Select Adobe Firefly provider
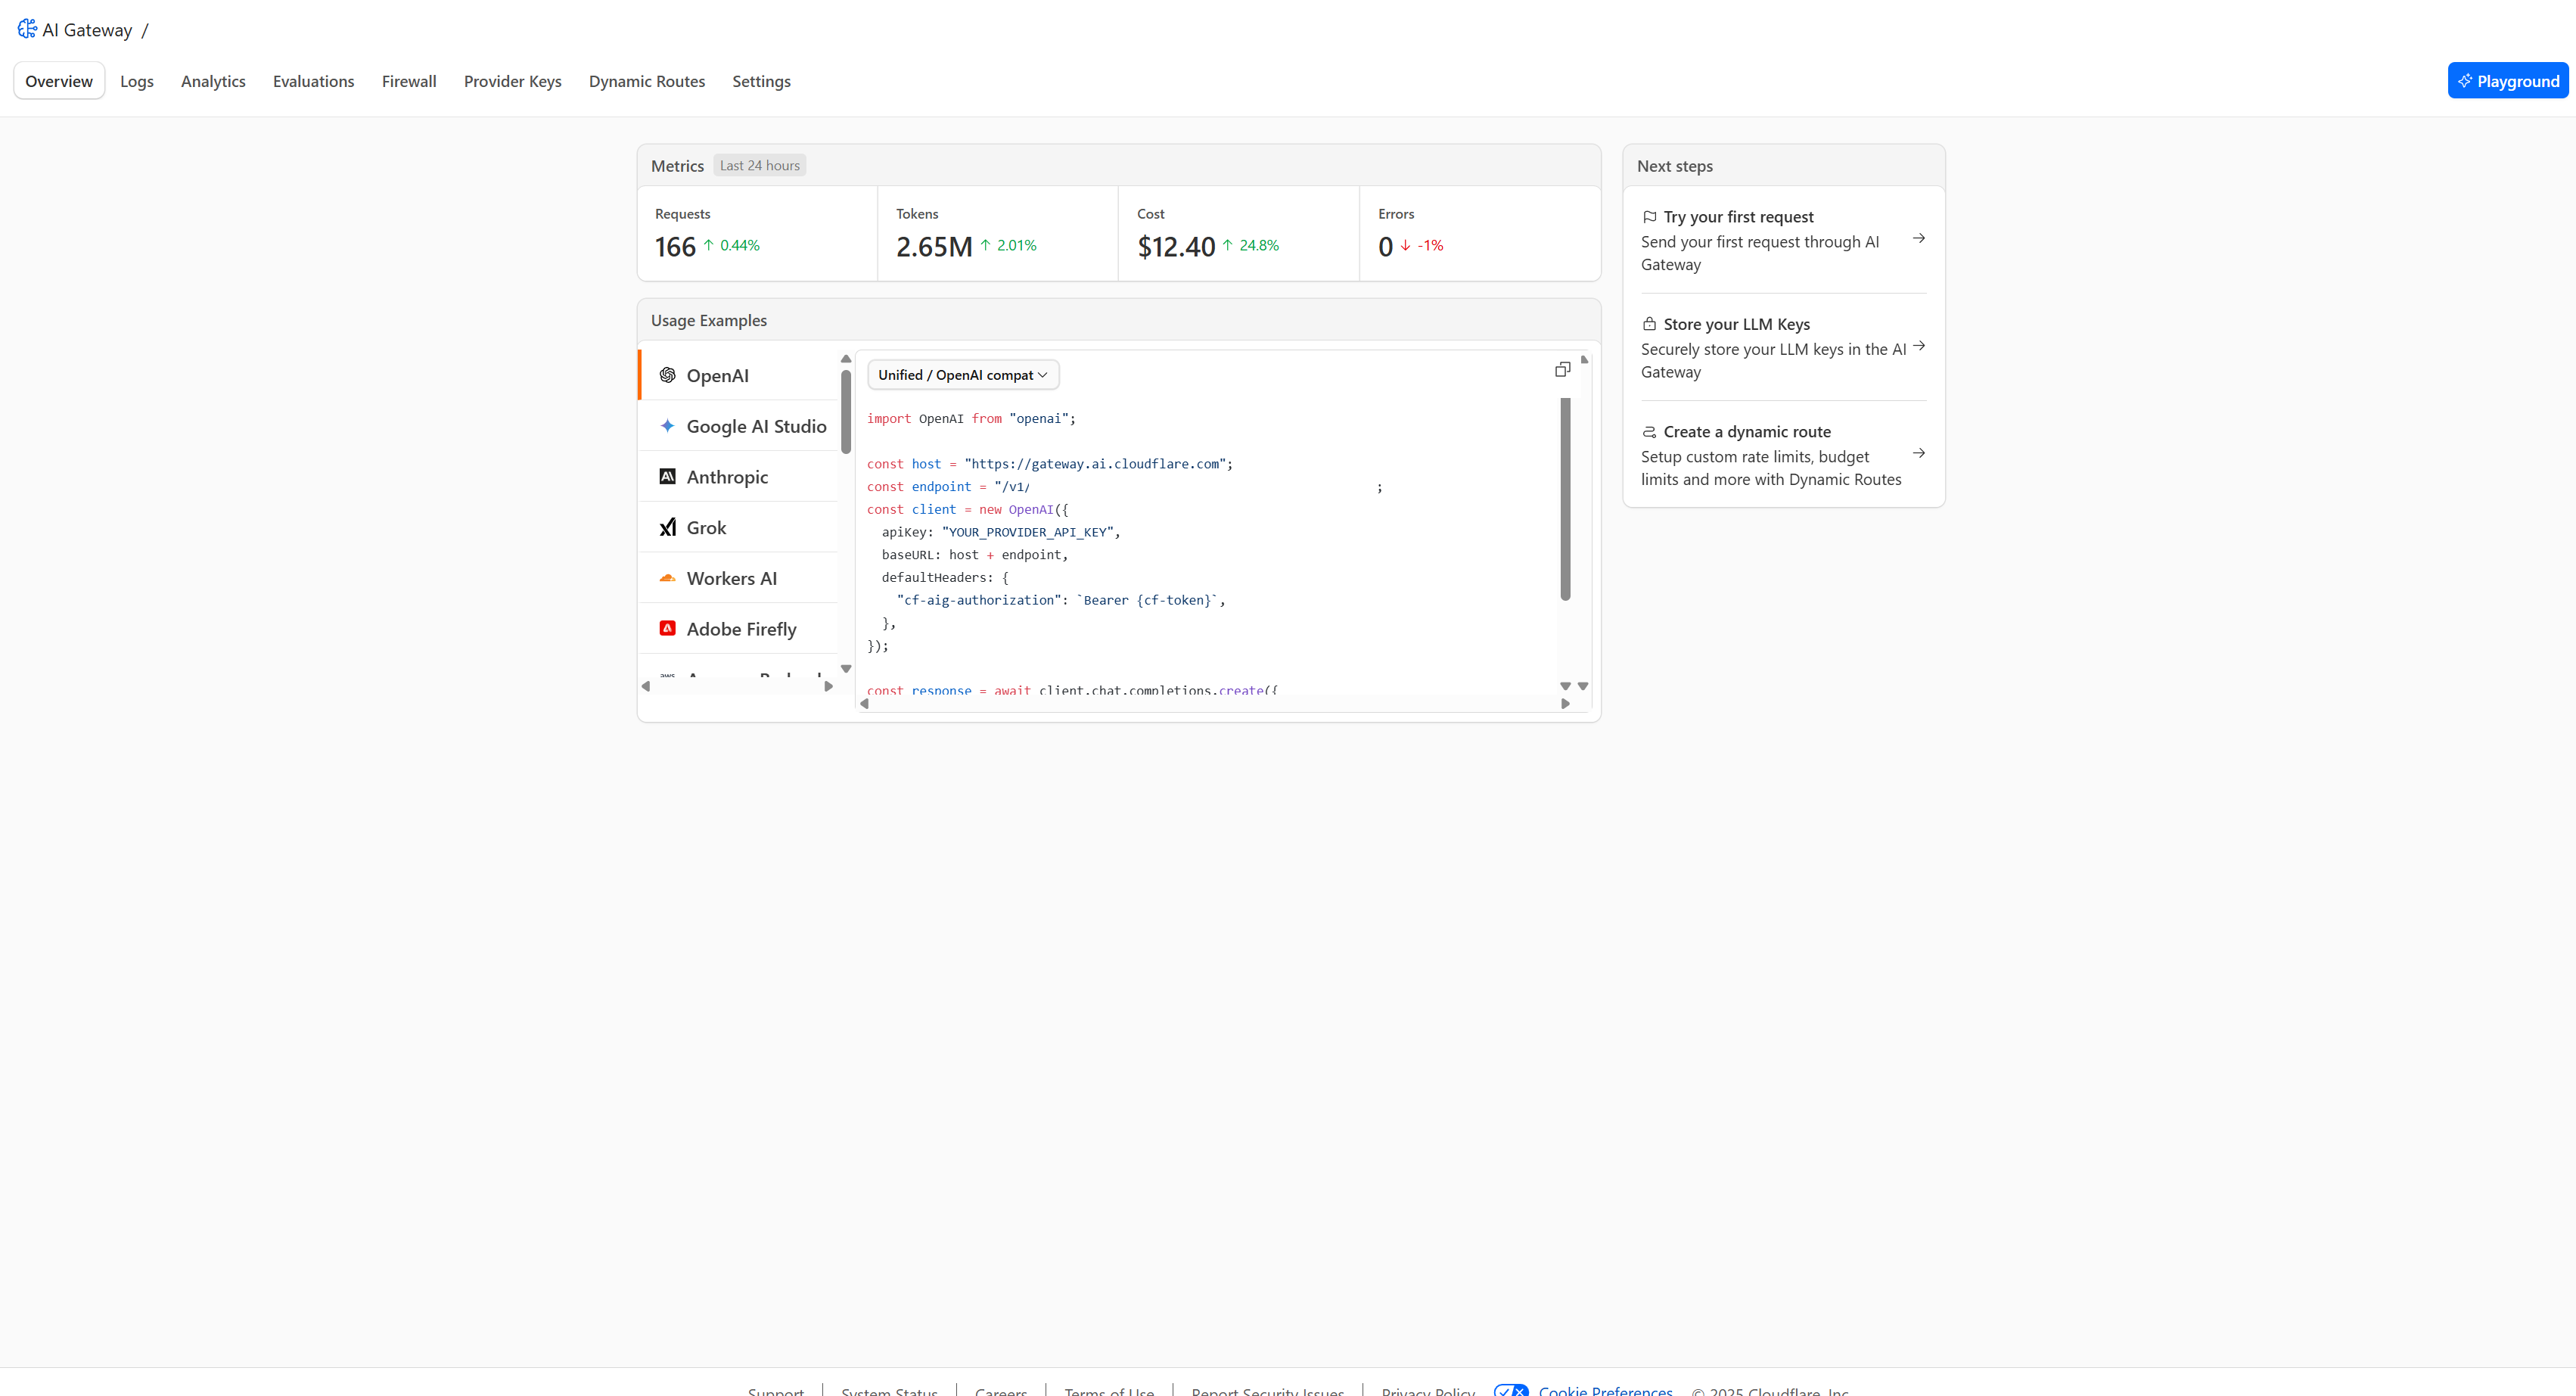This screenshot has height=1396, width=2576. pos(741,629)
